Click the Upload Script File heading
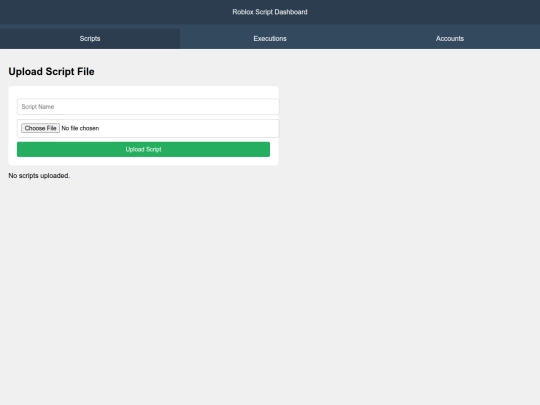 (51, 72)
